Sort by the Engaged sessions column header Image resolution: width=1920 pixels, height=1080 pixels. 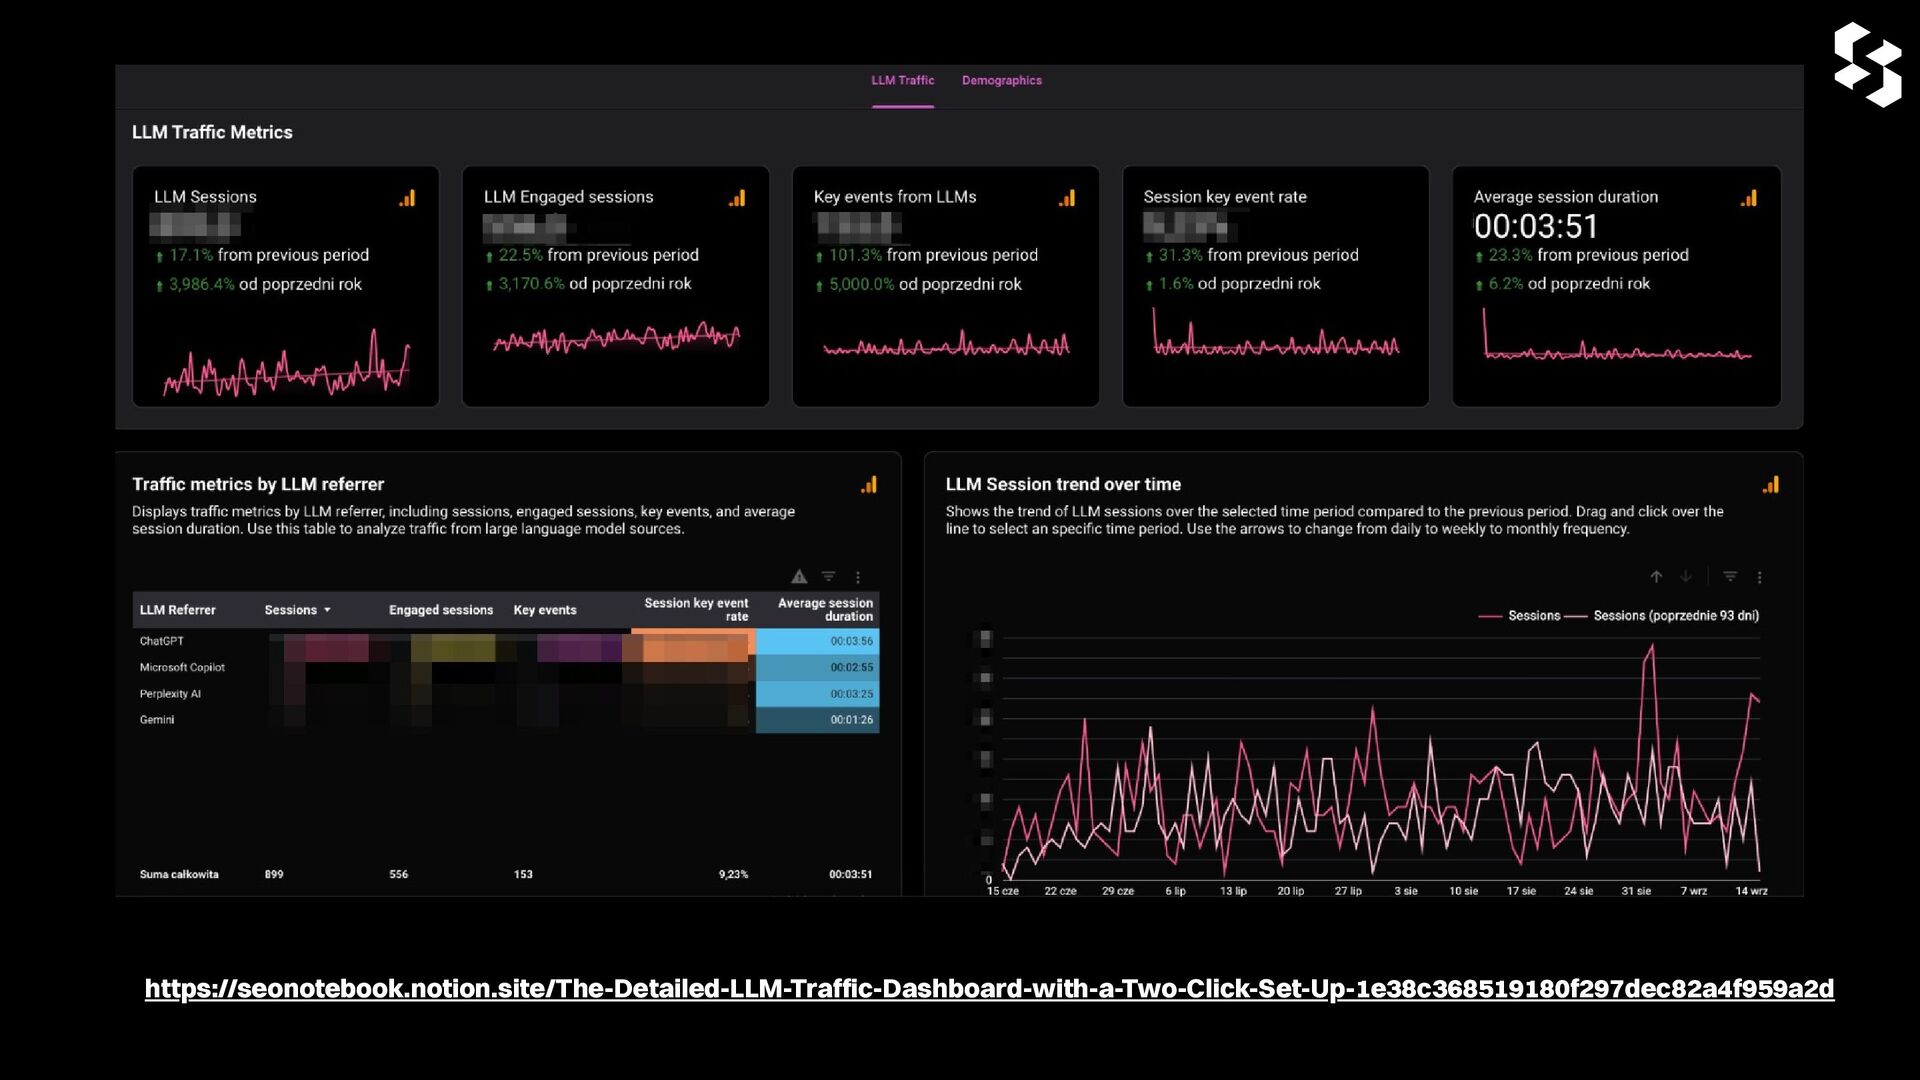pos(440,610)
